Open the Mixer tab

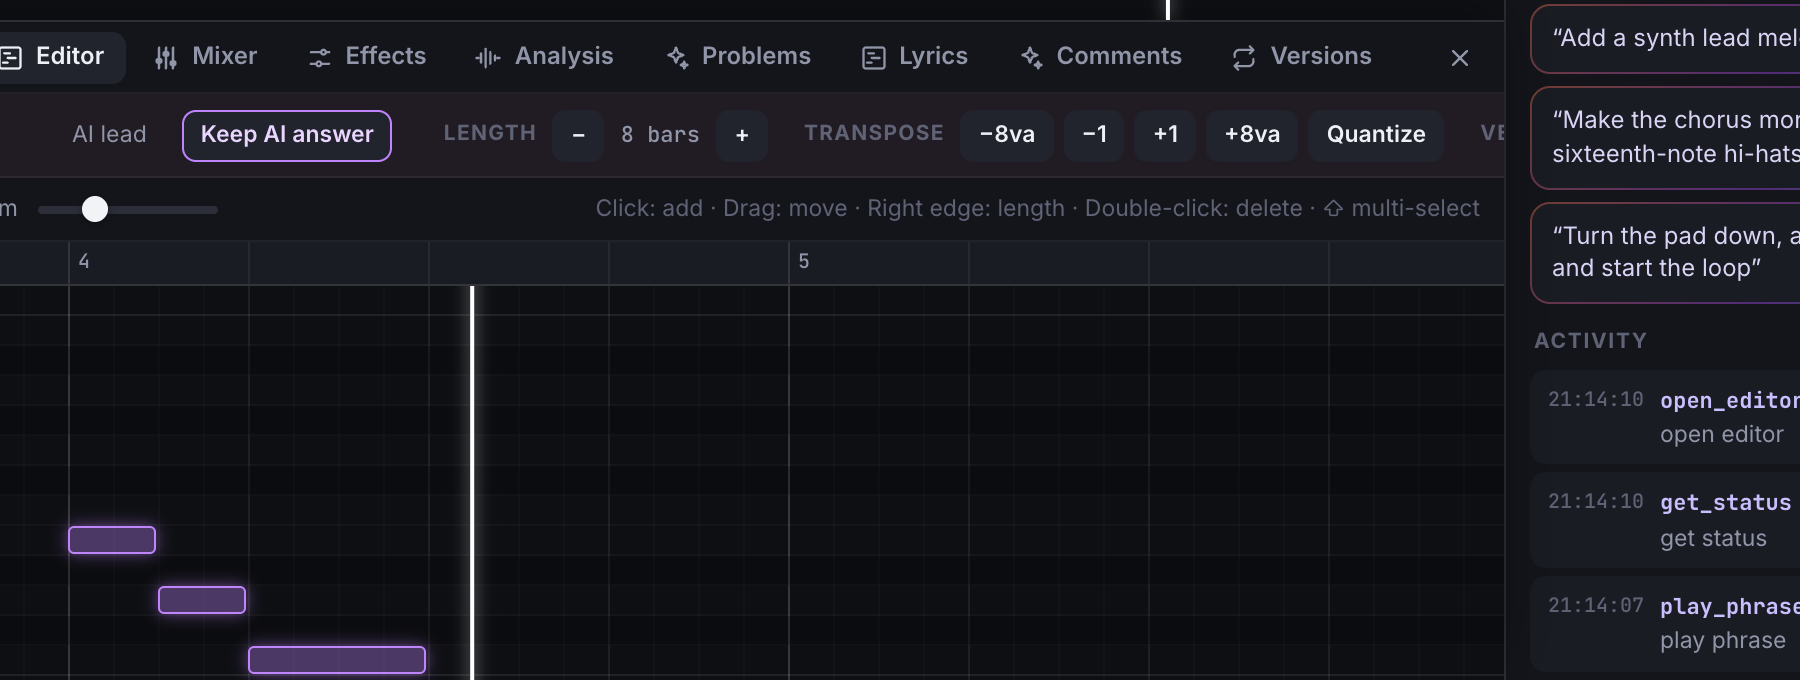(x=206, y=57)
